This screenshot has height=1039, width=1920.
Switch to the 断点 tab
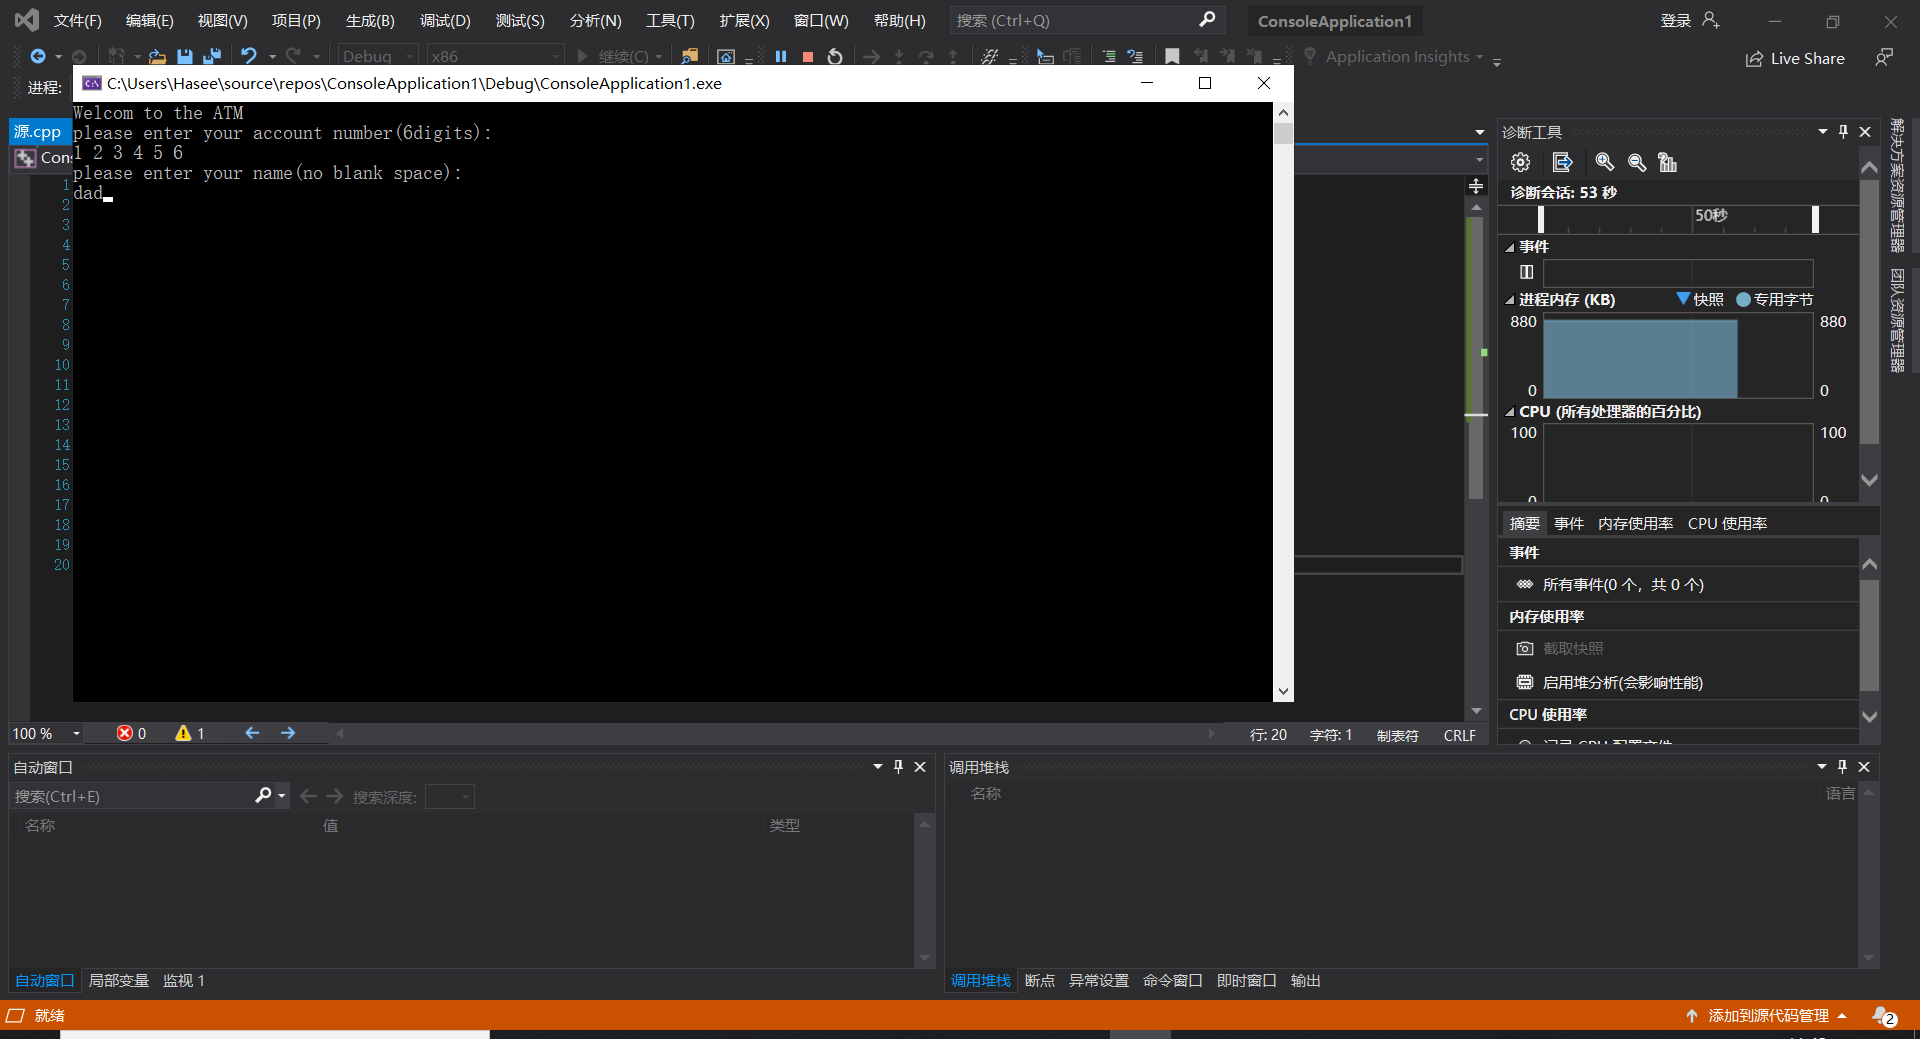pos(1040,981)
